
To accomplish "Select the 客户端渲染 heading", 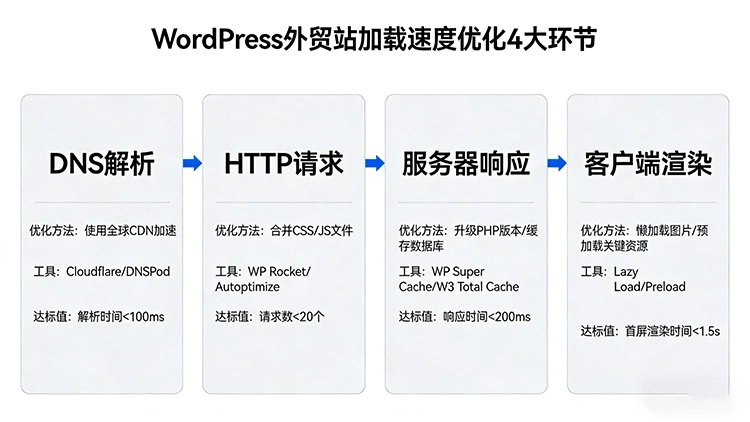I will tap(648, 163).
